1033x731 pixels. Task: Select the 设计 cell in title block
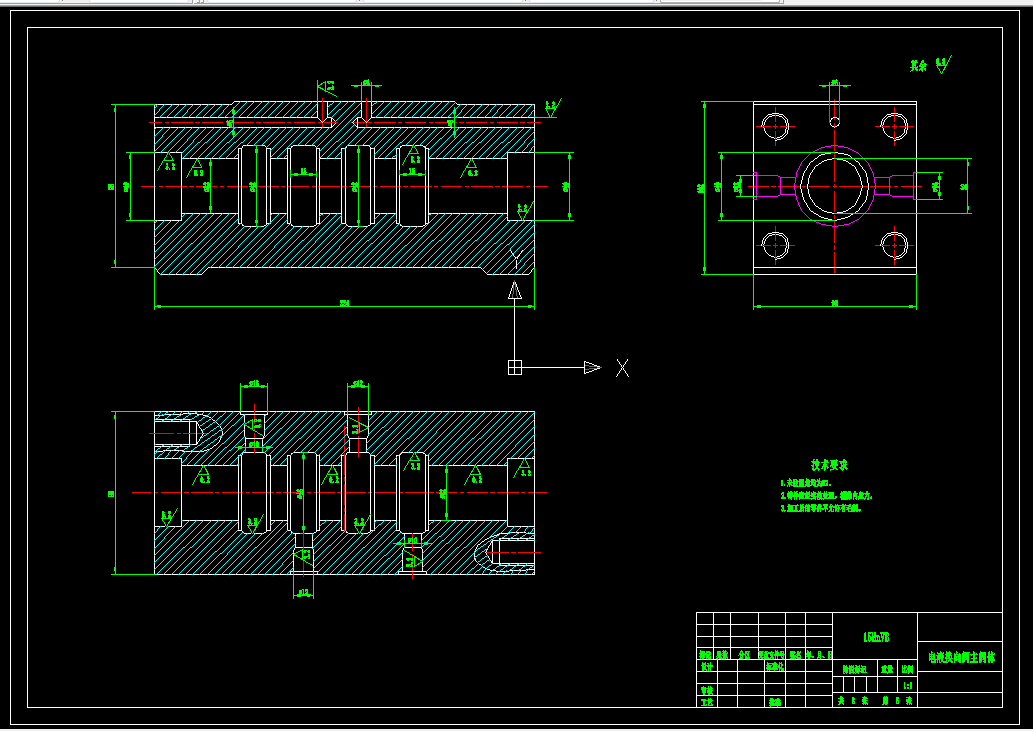coord(706,666)
